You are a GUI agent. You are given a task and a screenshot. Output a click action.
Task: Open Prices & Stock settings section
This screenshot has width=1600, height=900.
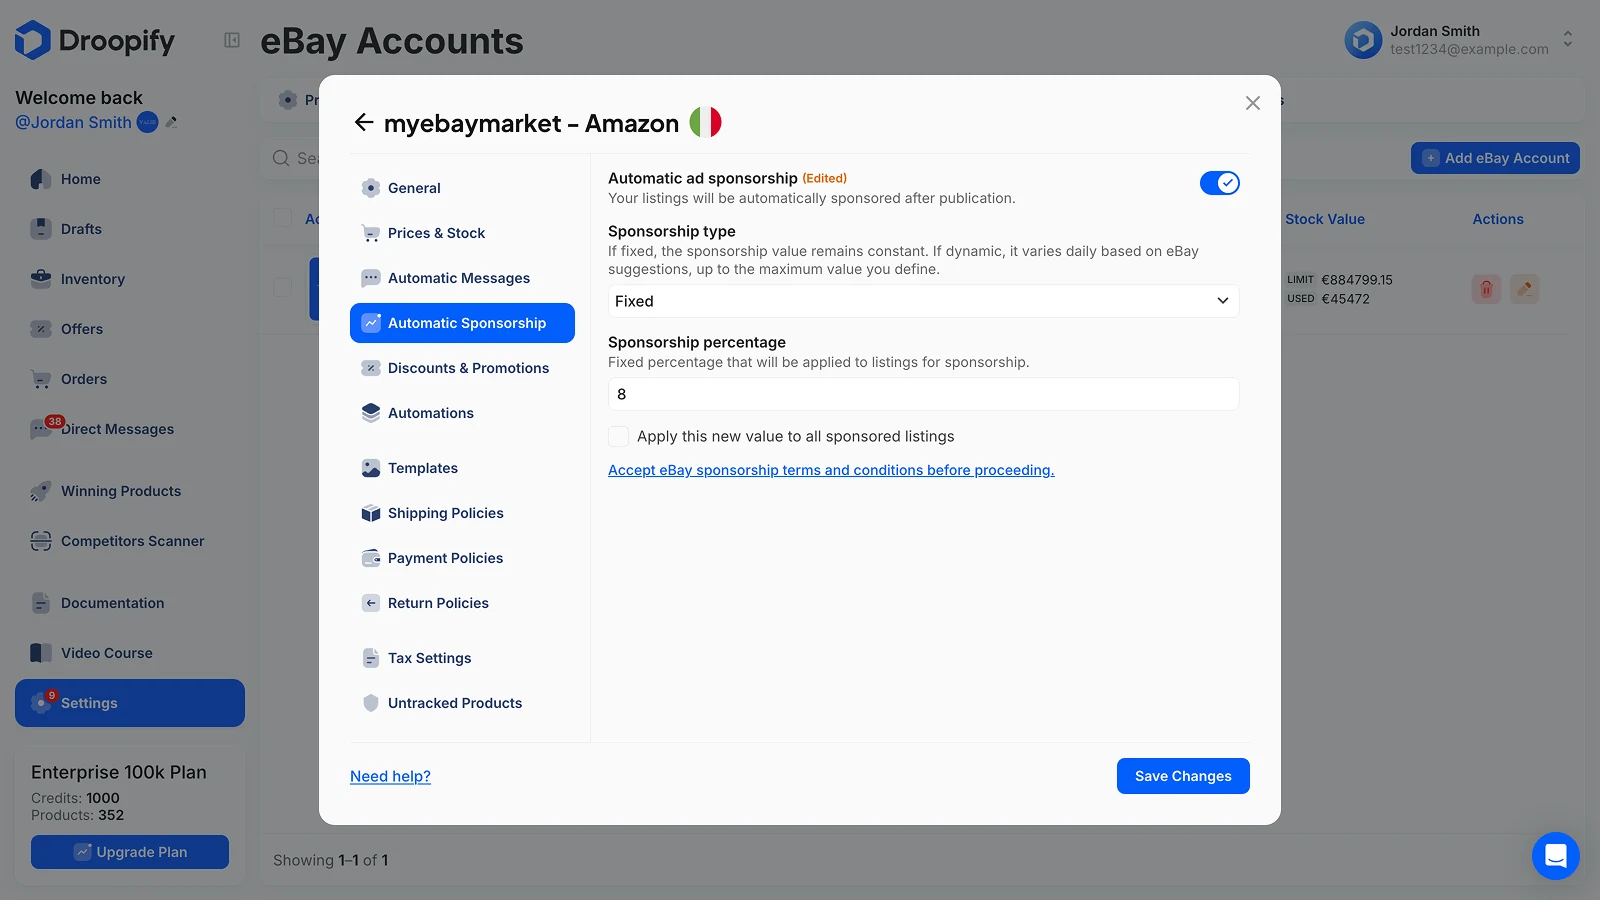click(436, 233)
